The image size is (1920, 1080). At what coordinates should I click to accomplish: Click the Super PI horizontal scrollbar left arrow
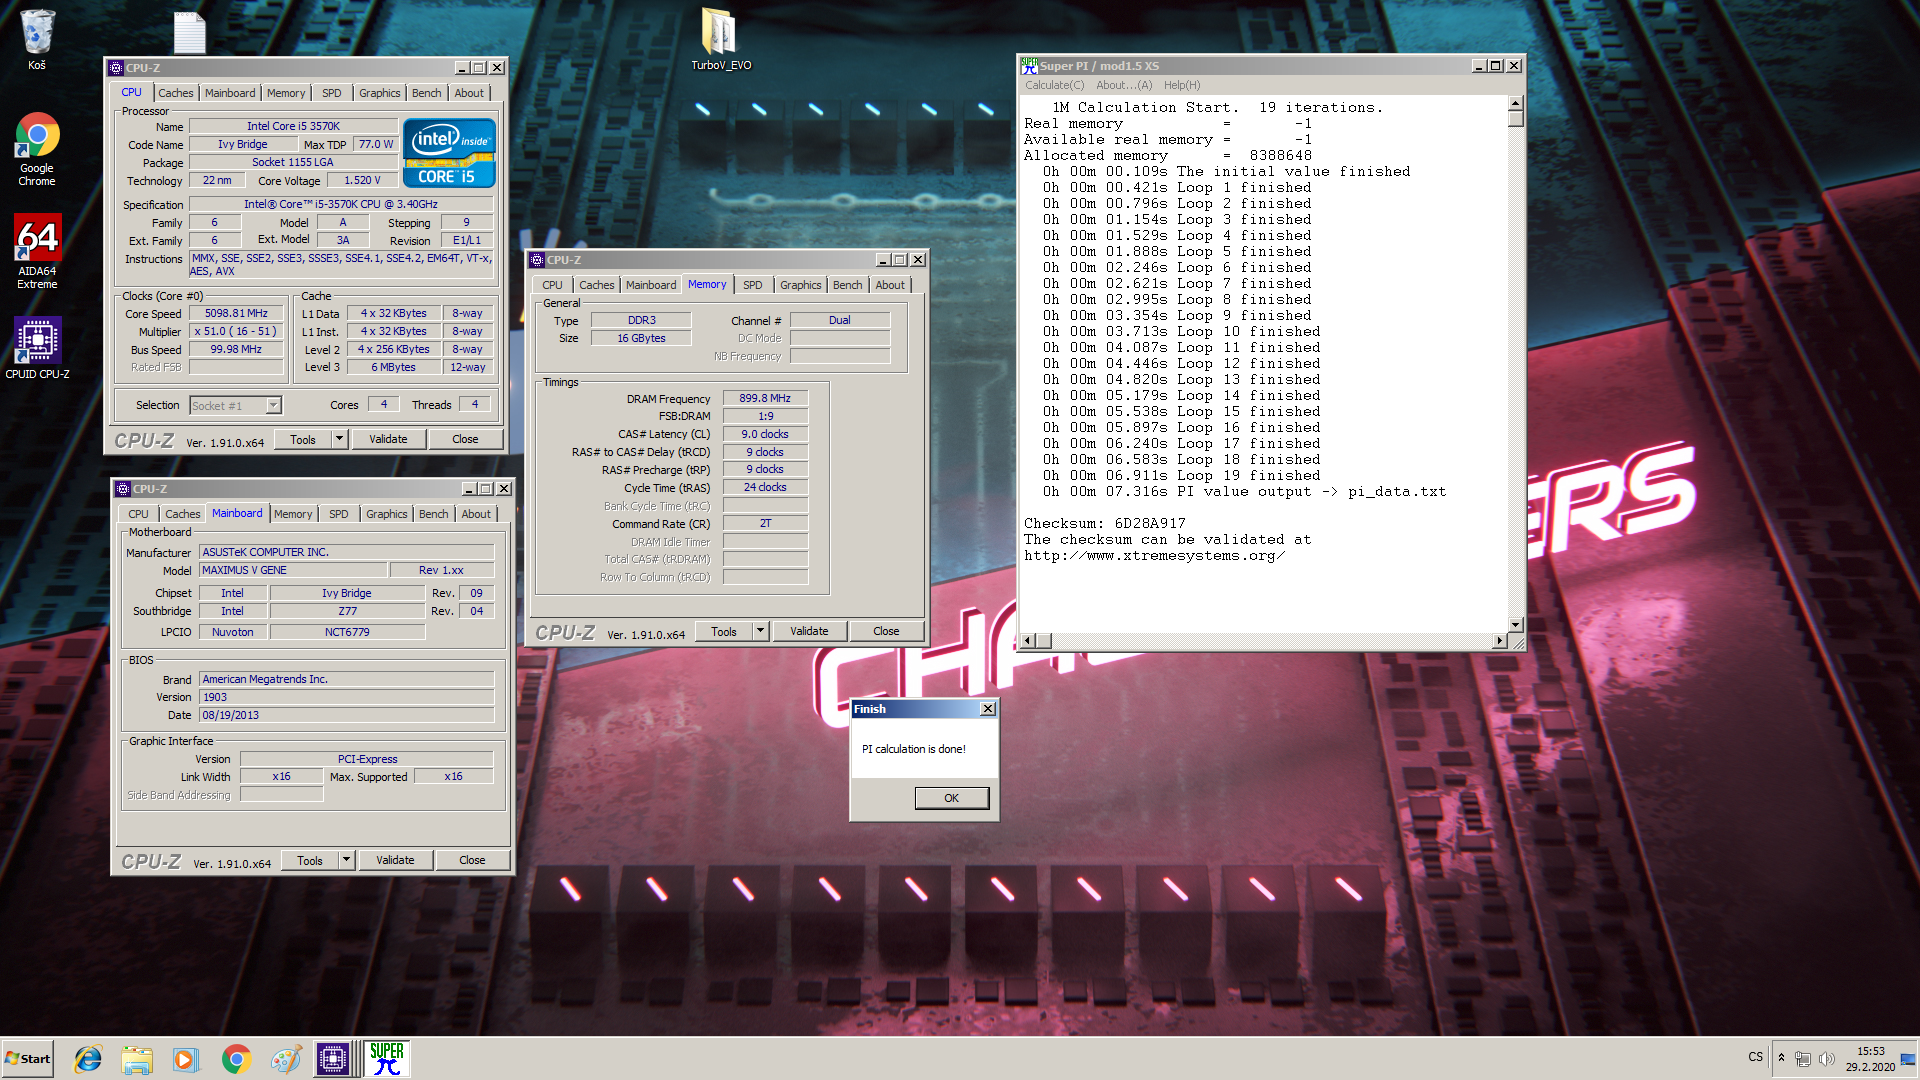(x=1027, y=640)
